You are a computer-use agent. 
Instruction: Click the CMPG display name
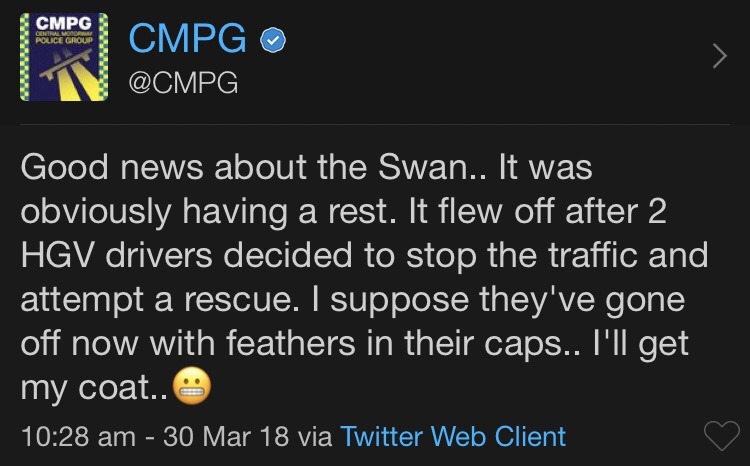189,40
